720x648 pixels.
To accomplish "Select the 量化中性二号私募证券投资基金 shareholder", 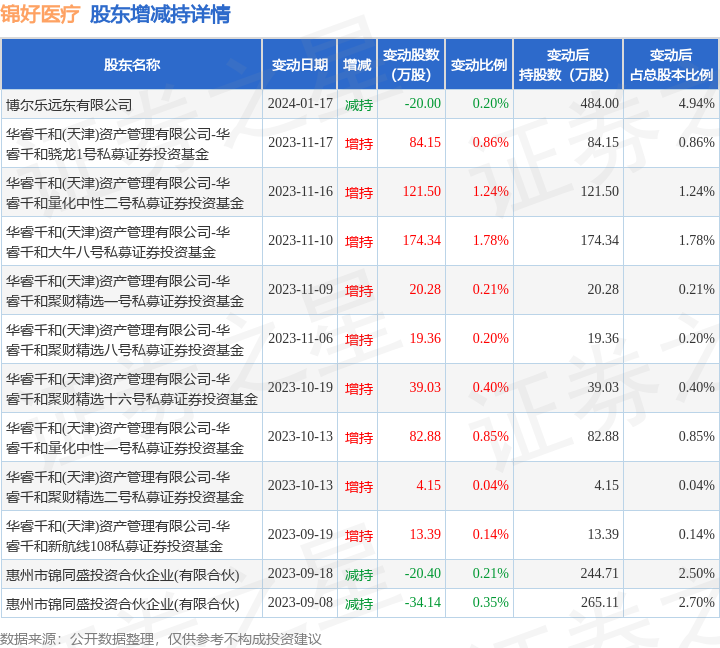I will click(125, 193).
